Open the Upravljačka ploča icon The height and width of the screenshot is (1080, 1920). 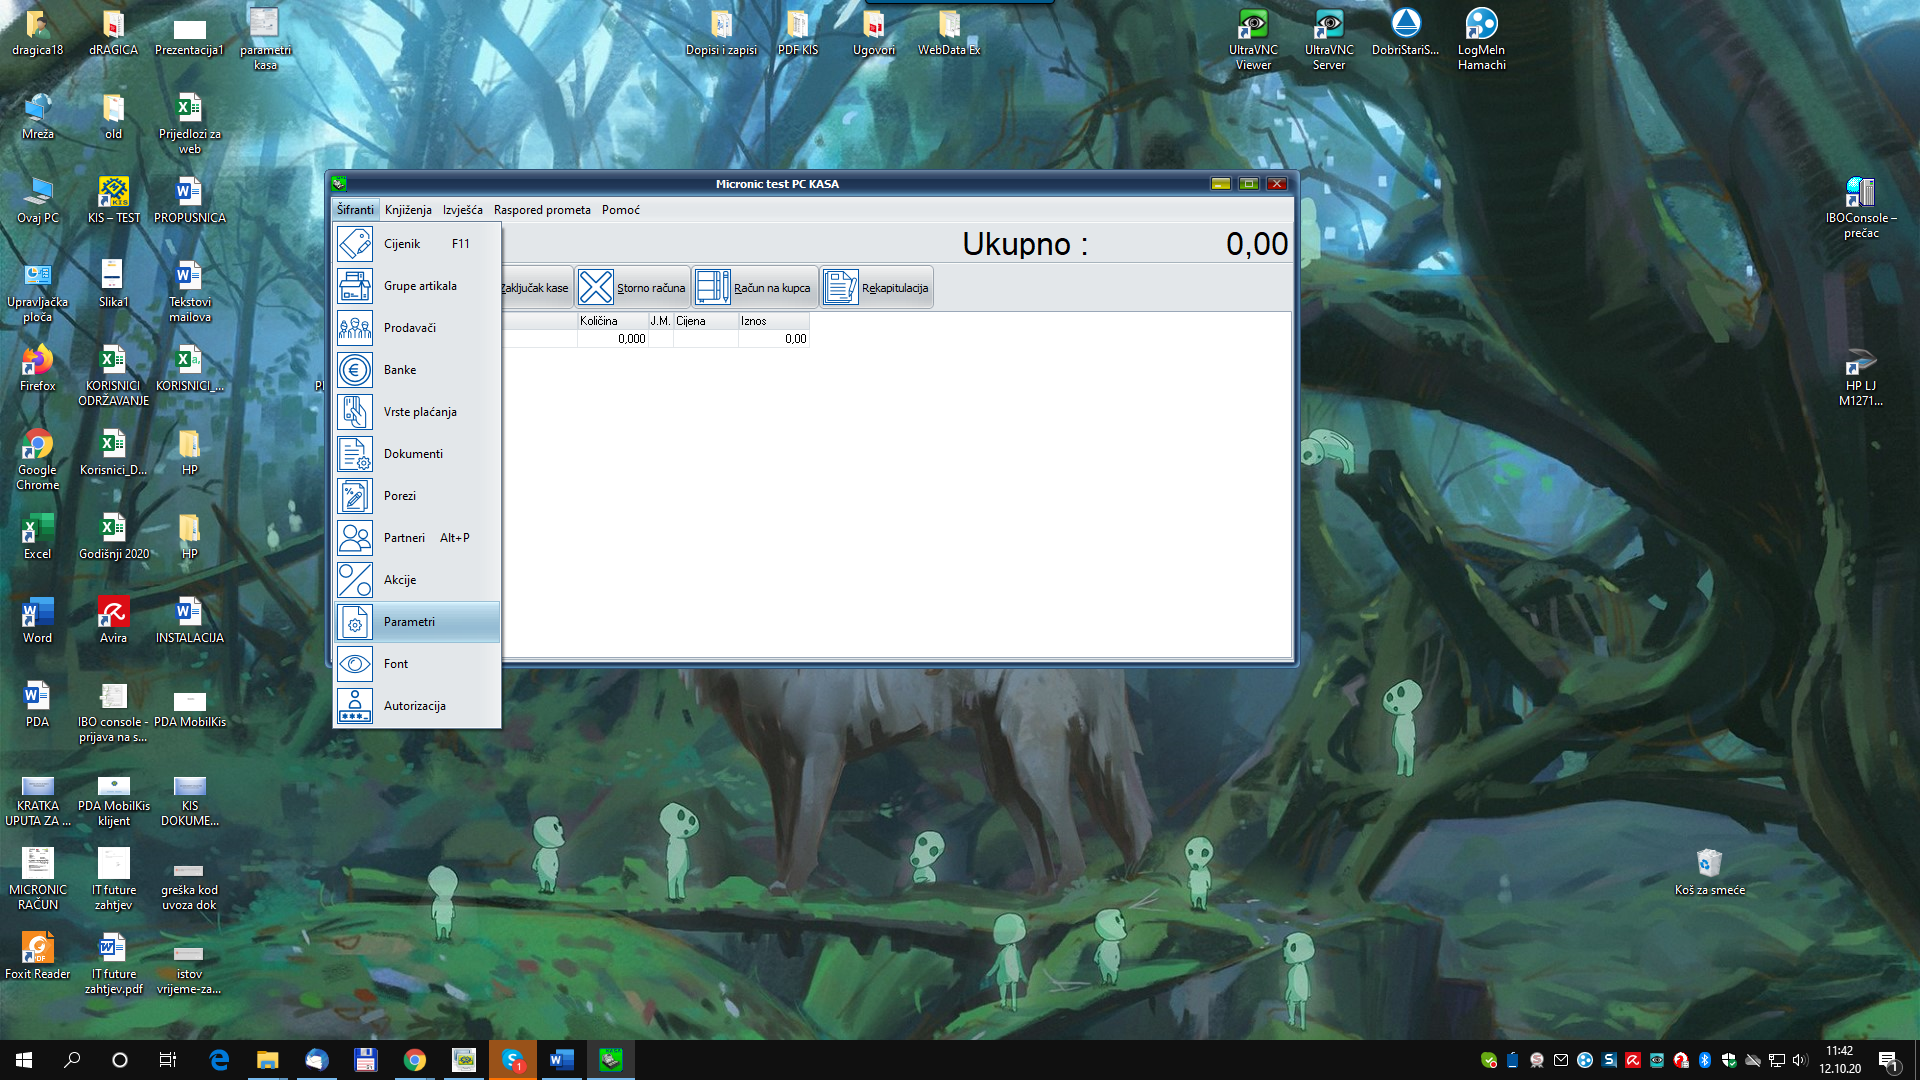tap(38, 291)
